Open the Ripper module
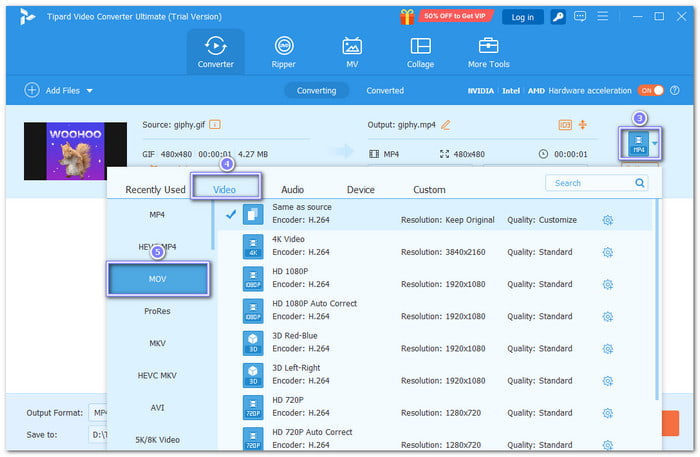Screen dimensions: 700x457 [x=283, y=52]
